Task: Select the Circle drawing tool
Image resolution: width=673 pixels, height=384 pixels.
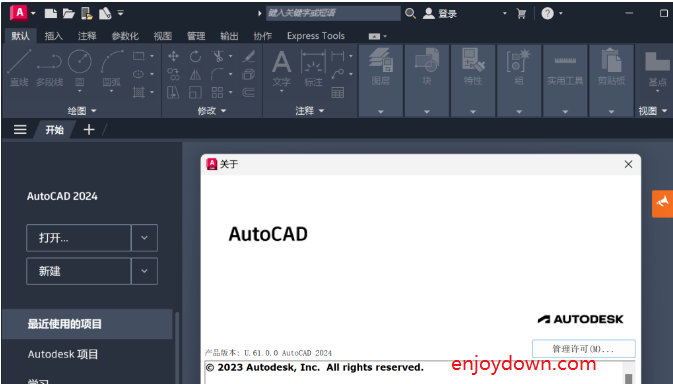Action: click(x=80, y=67)
